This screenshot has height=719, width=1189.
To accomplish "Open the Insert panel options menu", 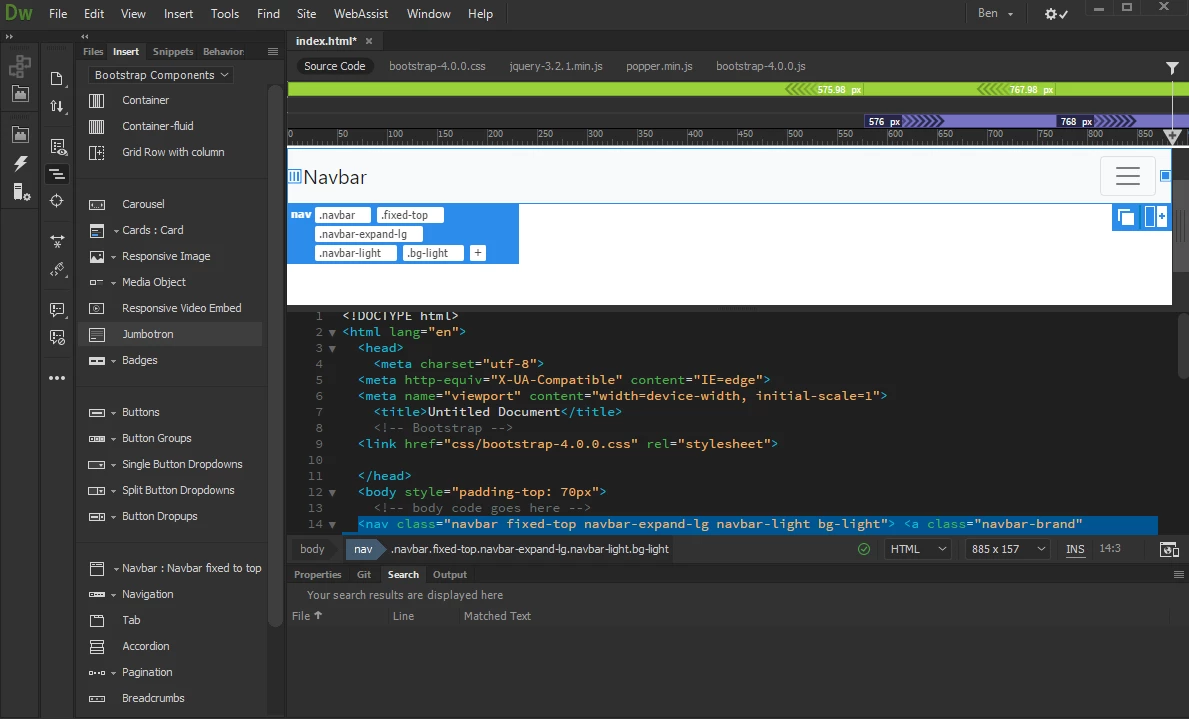I will click(x=273, y=52).
